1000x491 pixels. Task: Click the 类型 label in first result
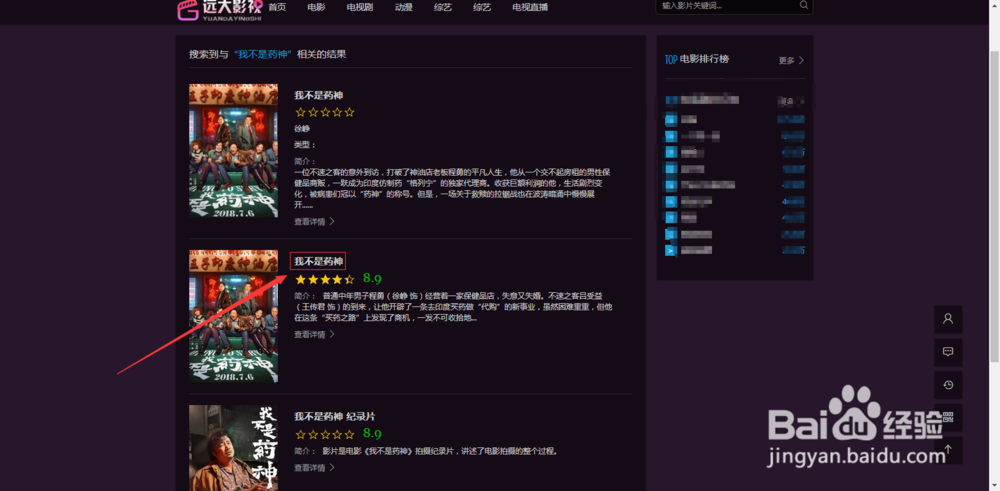(x=305, y=145)
